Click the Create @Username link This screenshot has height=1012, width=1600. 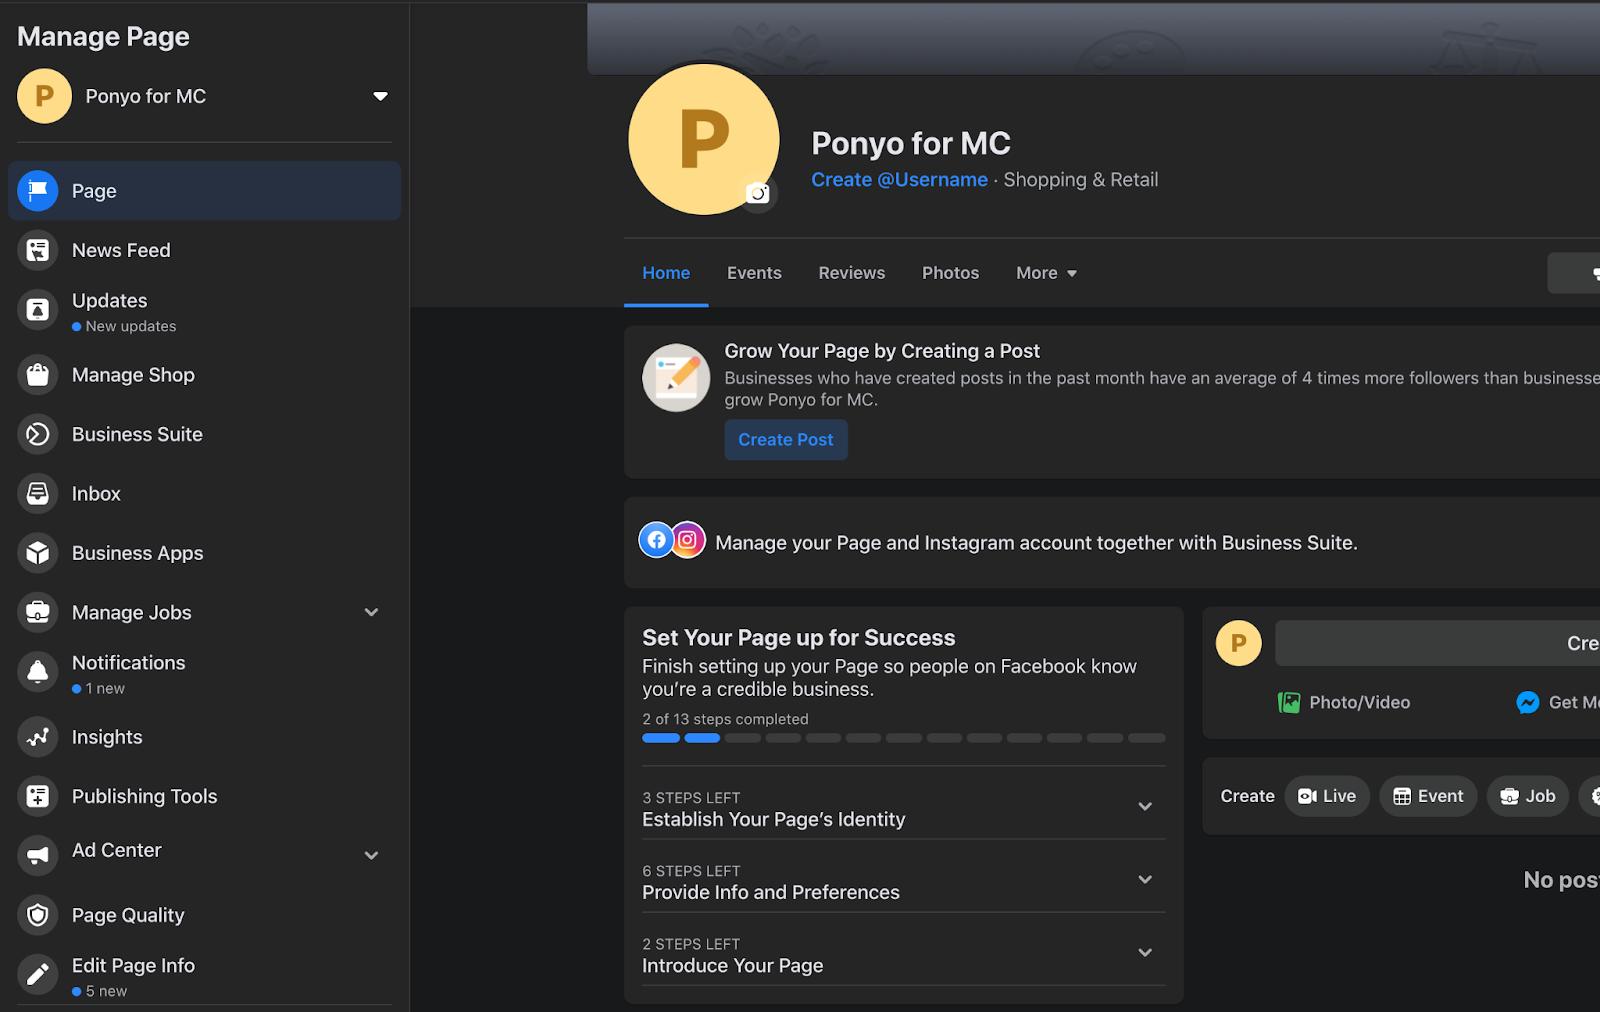coord(899,180)
